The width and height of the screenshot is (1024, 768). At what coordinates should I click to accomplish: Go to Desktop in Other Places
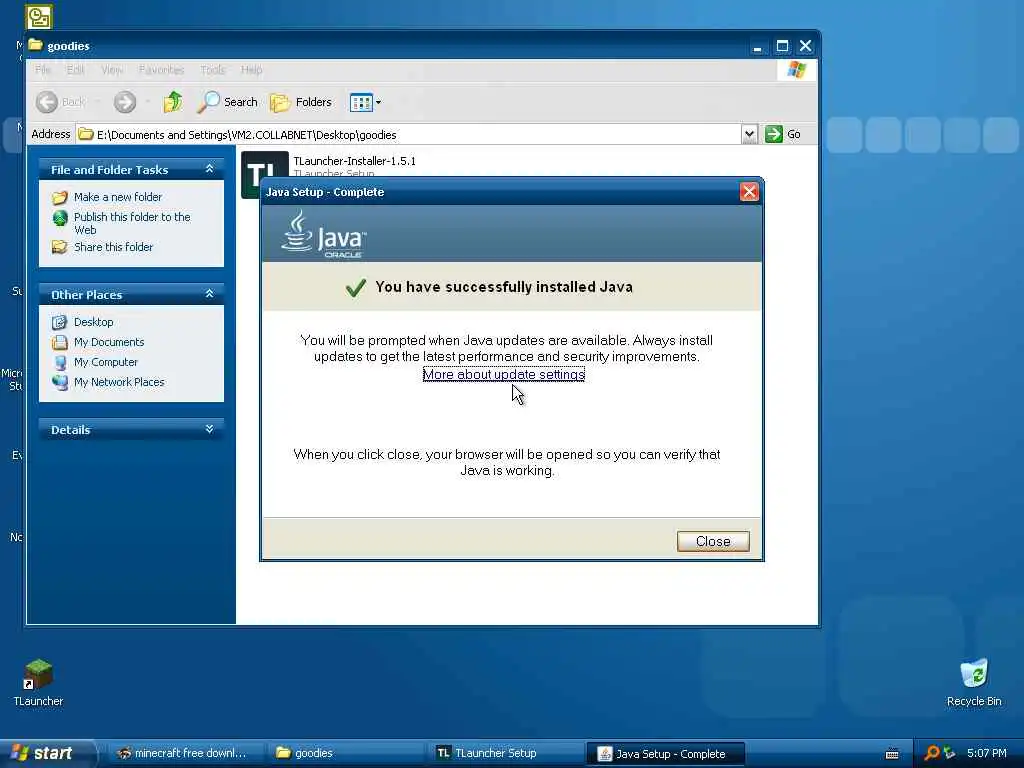point(93,322)
